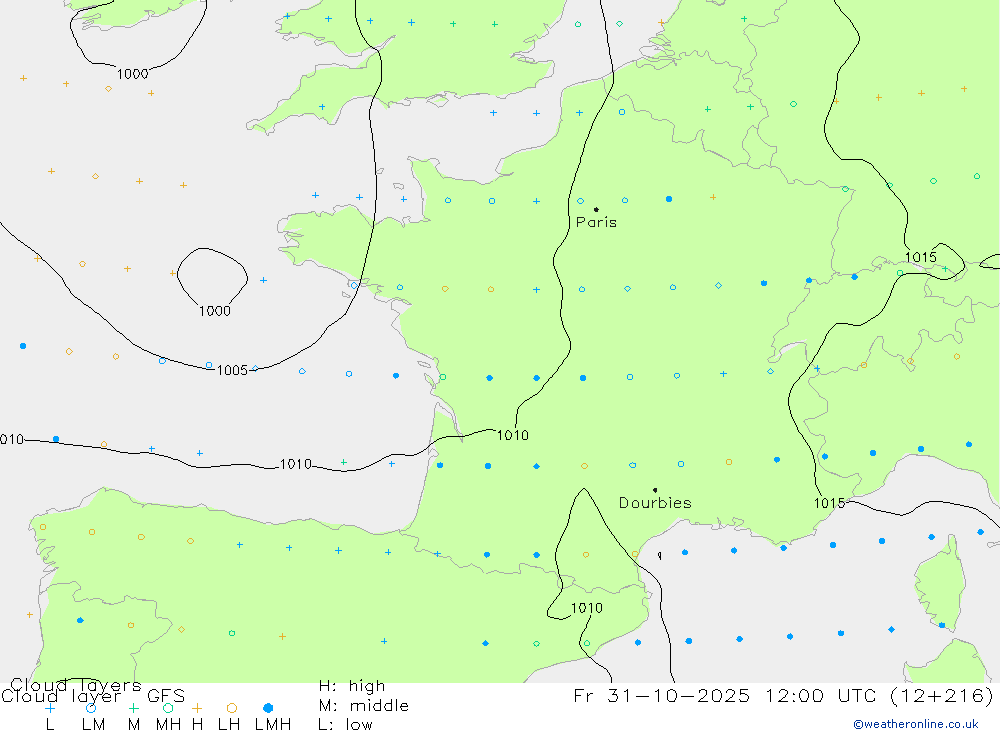Click the '1010' isobar label over the Bay of Biscay
Image resolution: width=1000 pixels, height=733 pixels.
point(296,464)
